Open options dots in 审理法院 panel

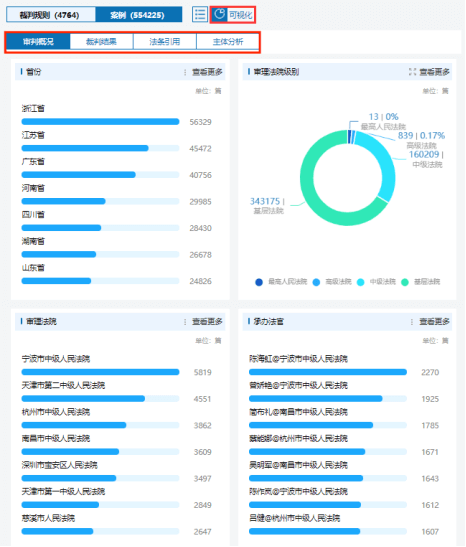185,322
